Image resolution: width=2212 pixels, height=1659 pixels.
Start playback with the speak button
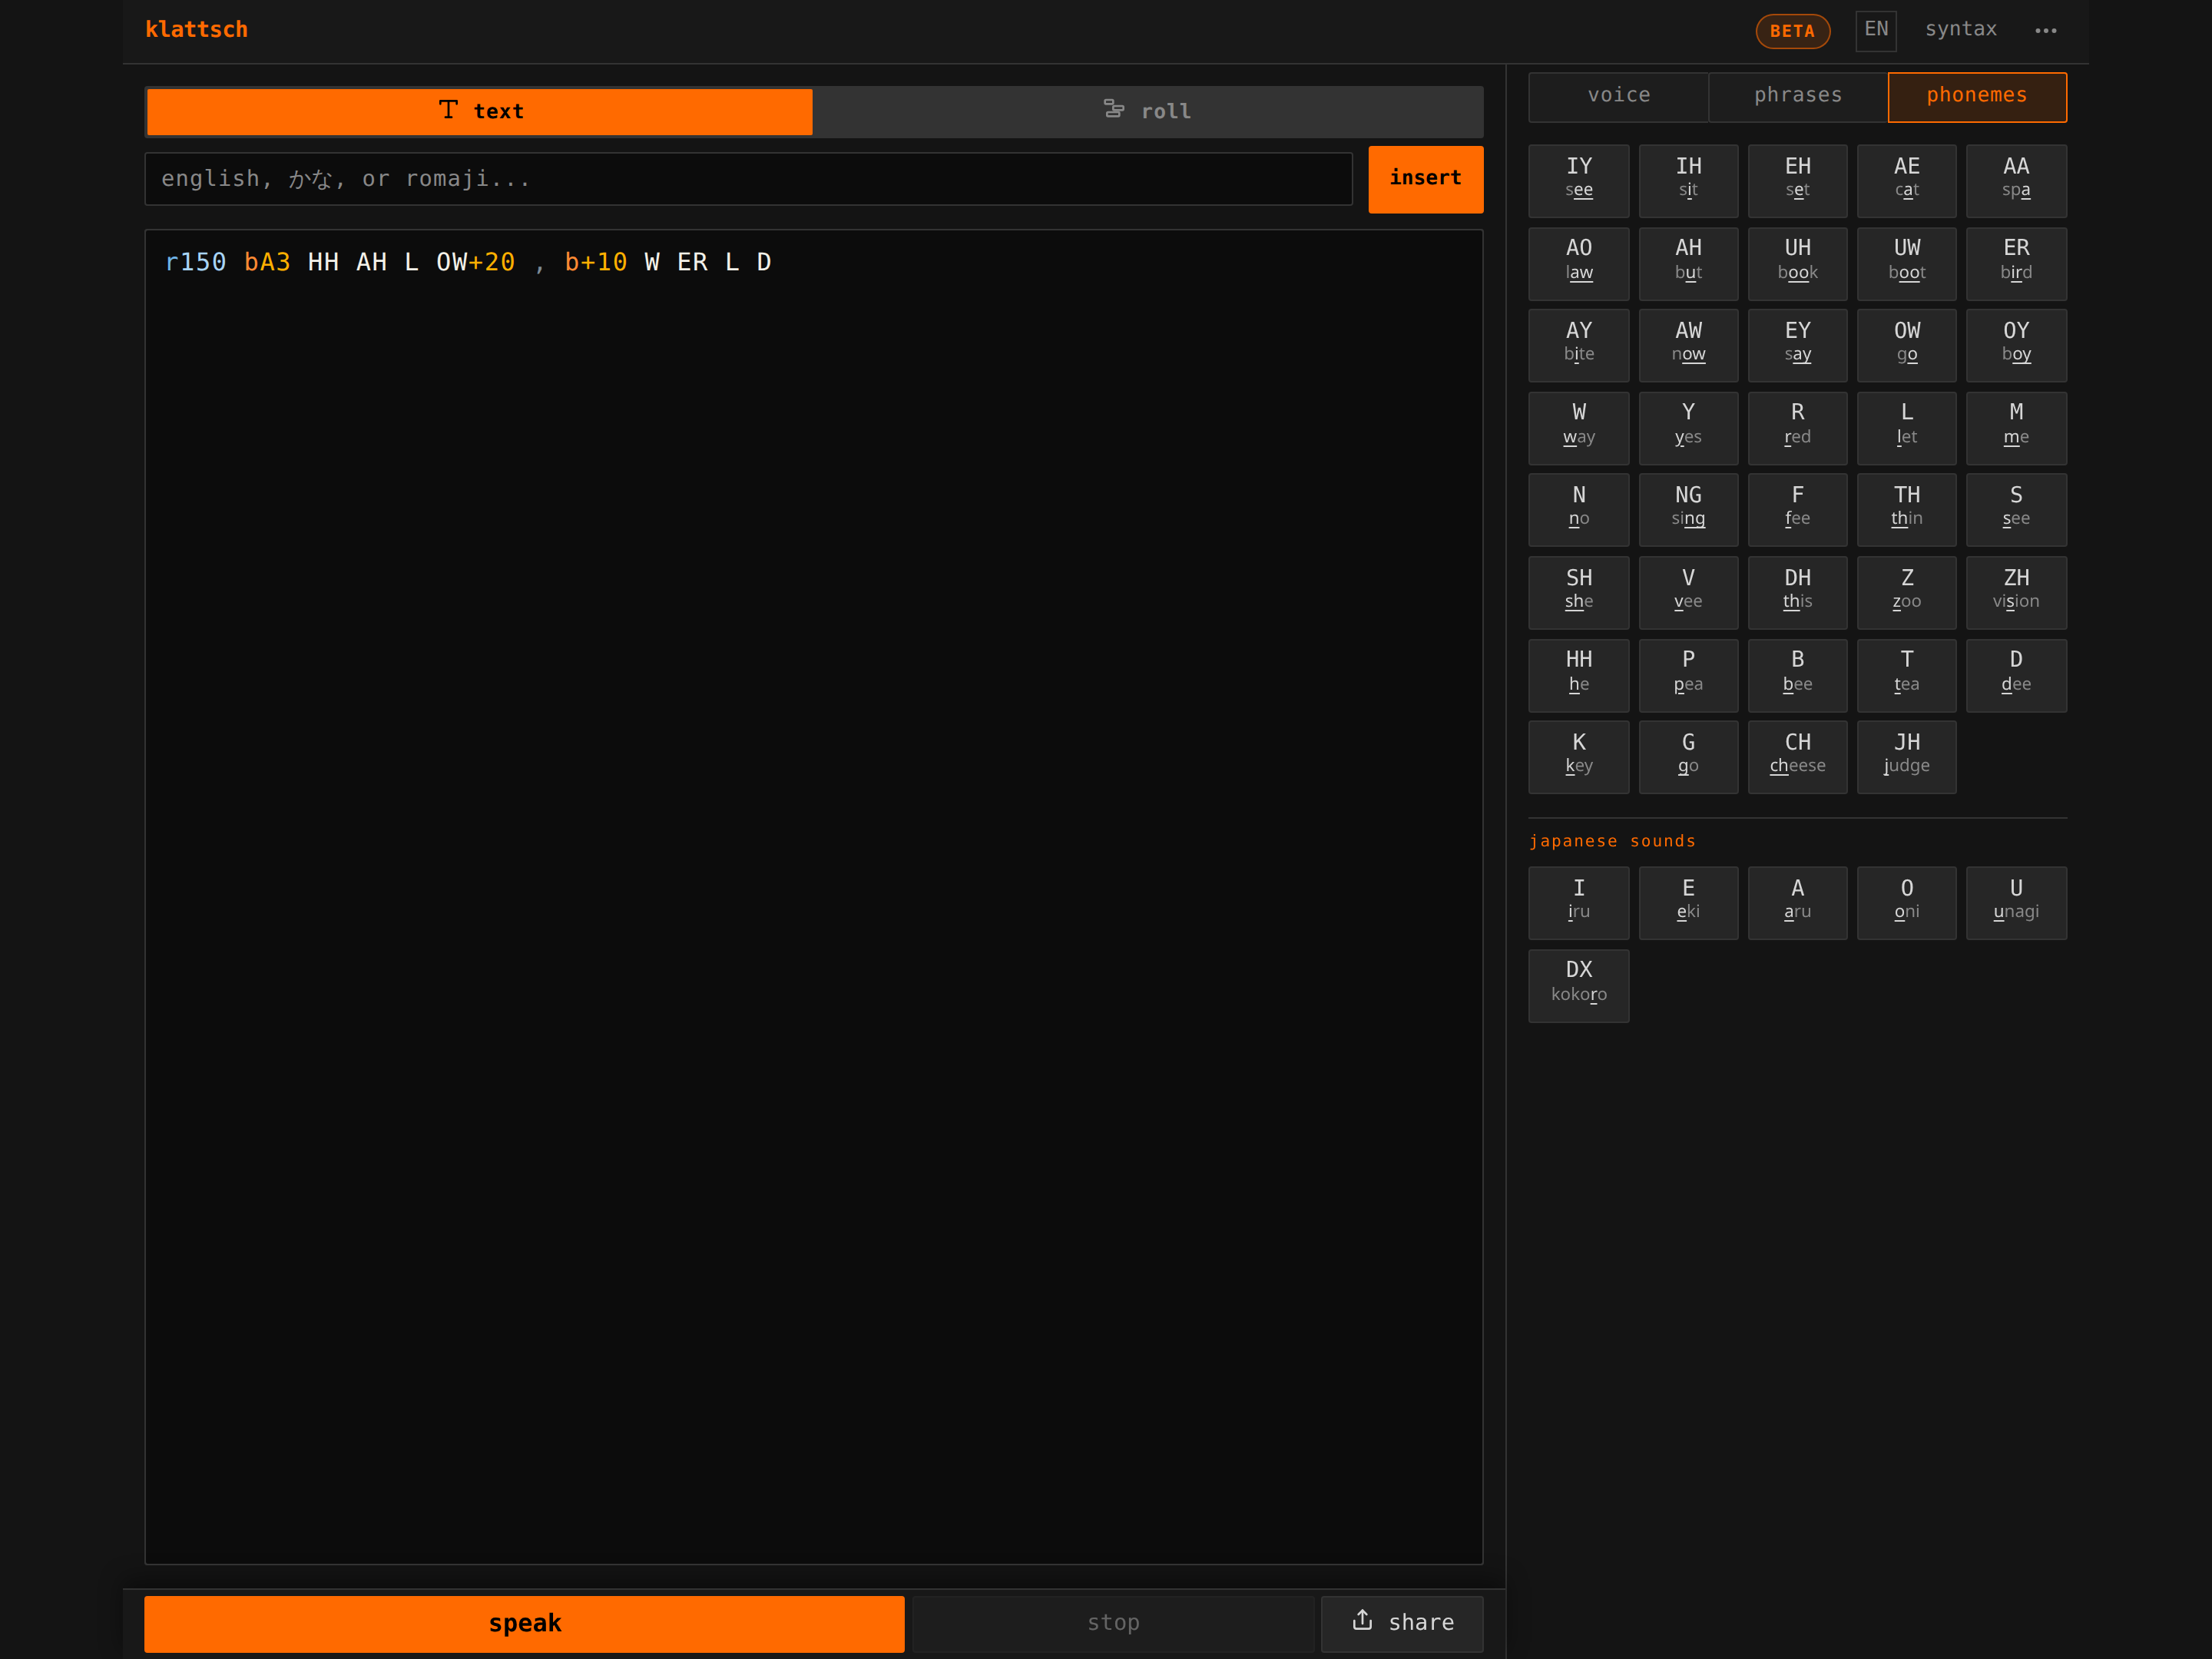(524, 1622)
